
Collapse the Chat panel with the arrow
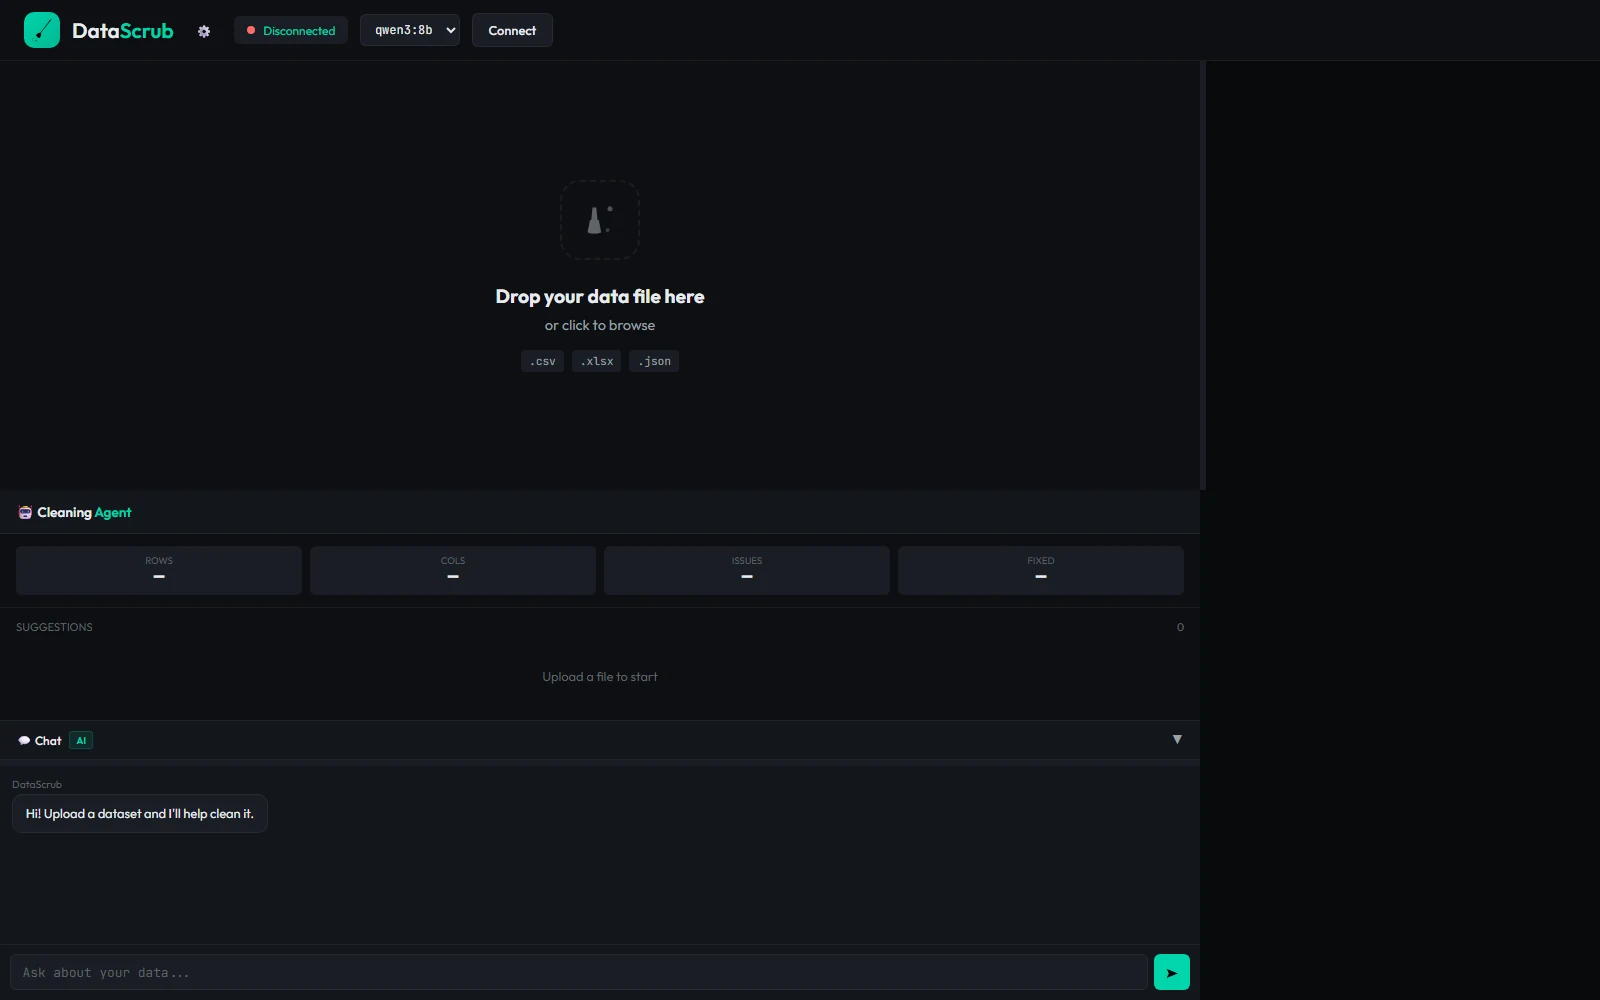(1177, 740)
